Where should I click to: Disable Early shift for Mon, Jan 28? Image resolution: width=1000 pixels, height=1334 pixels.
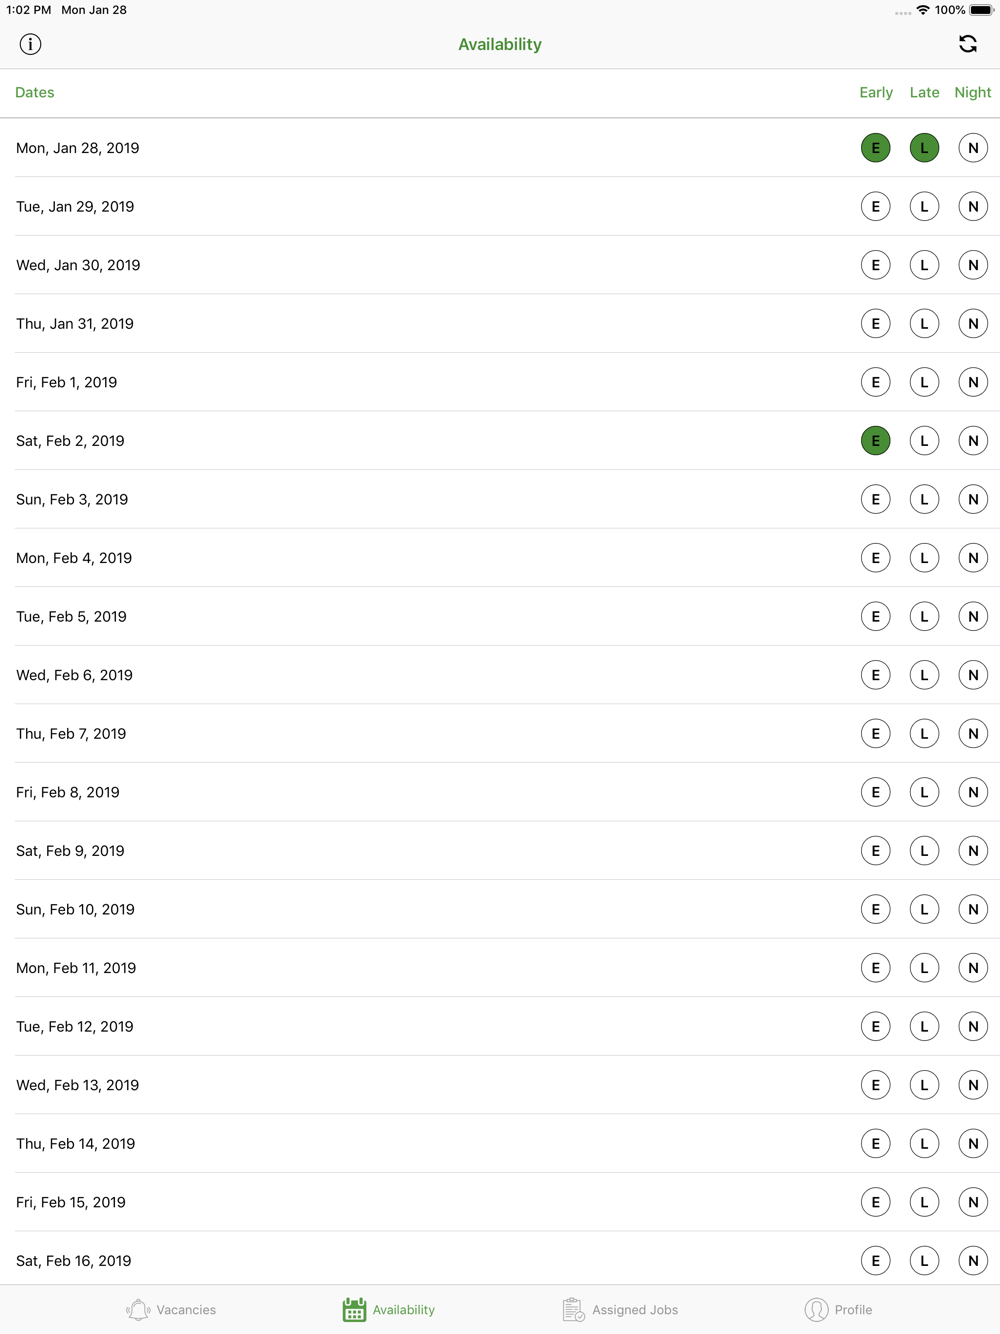(x=875, y=148)
